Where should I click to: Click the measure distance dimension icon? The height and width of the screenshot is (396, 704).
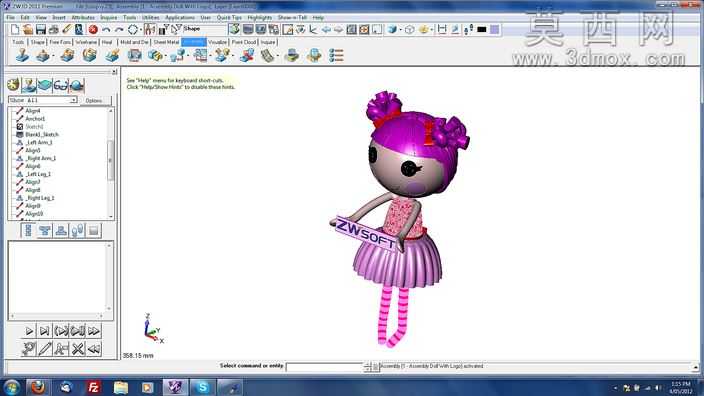tap(442, 30)
